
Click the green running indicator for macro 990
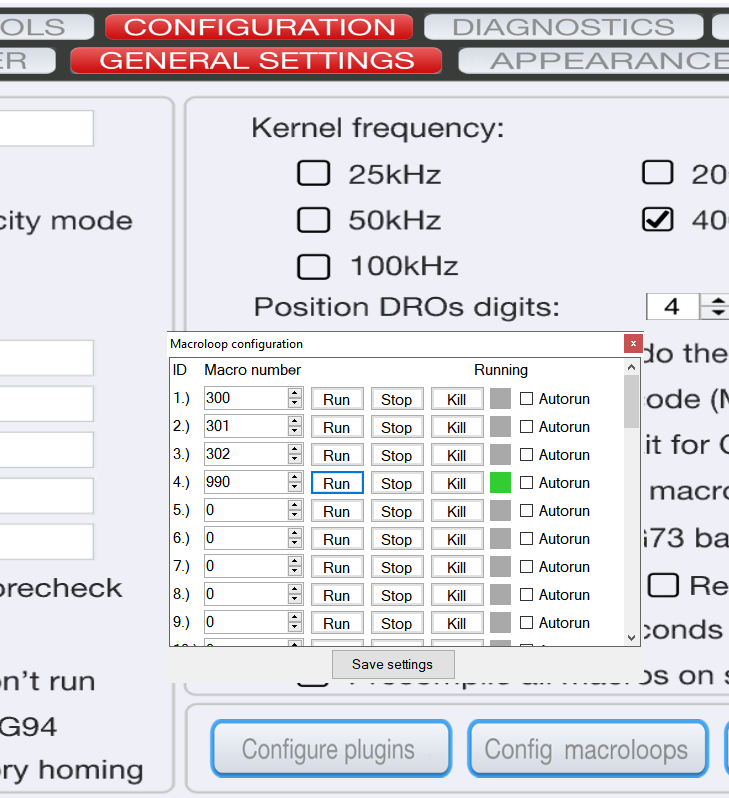[500, 483]
